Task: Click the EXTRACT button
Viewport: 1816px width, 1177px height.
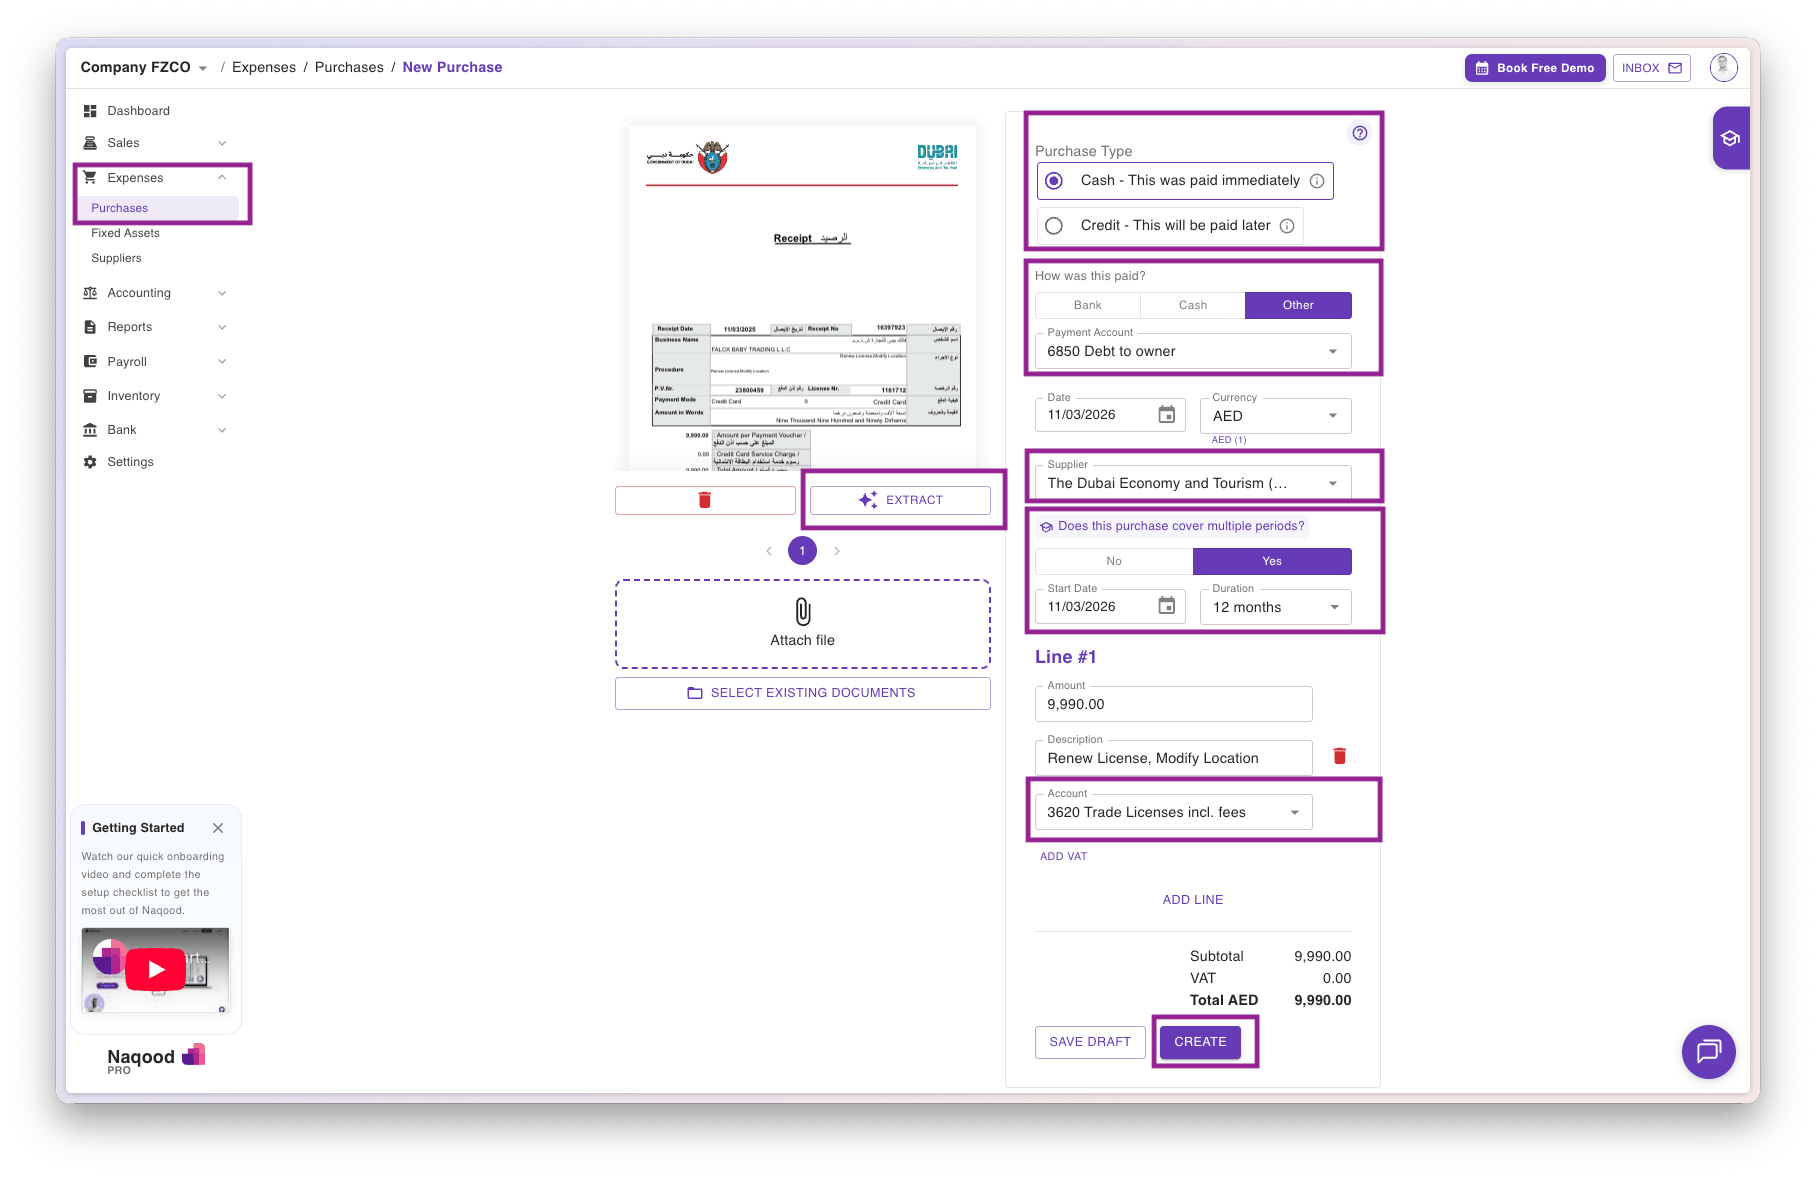Action: coord(900,500)
